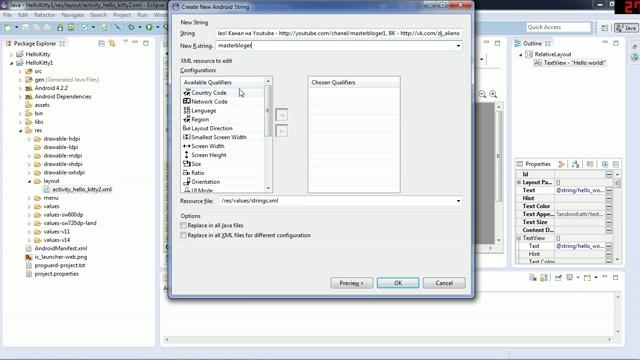Click the New toolbar icon in Eclipse
640x360 pixels.
point(8,27)
